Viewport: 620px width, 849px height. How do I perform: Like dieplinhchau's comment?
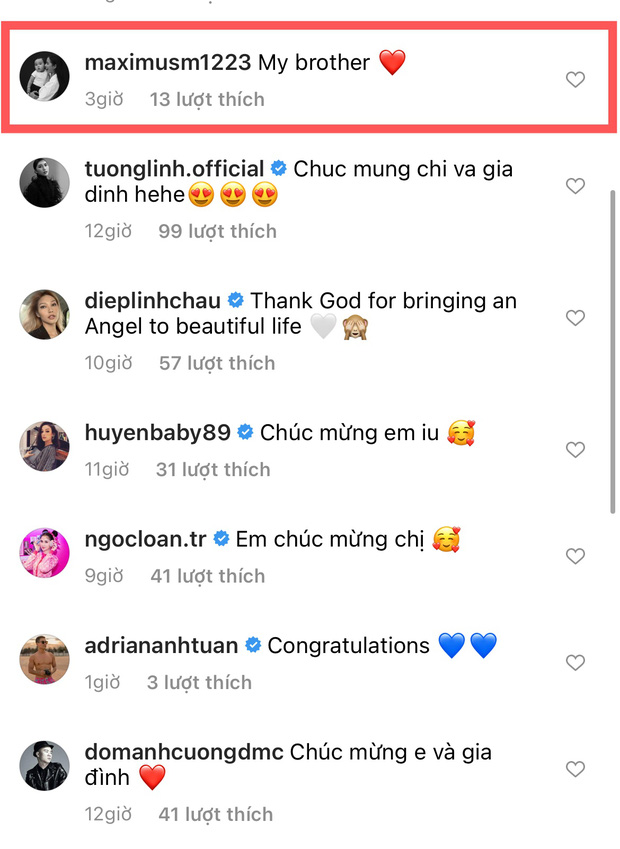click(576, 318)
